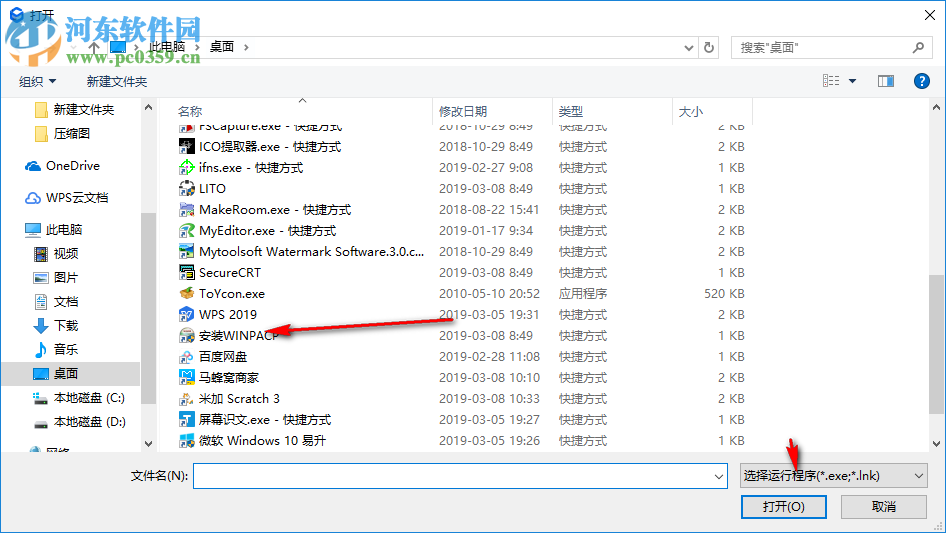Expand the chevron after 此电脑 in path
946x533 pixels.
[197, 47]
